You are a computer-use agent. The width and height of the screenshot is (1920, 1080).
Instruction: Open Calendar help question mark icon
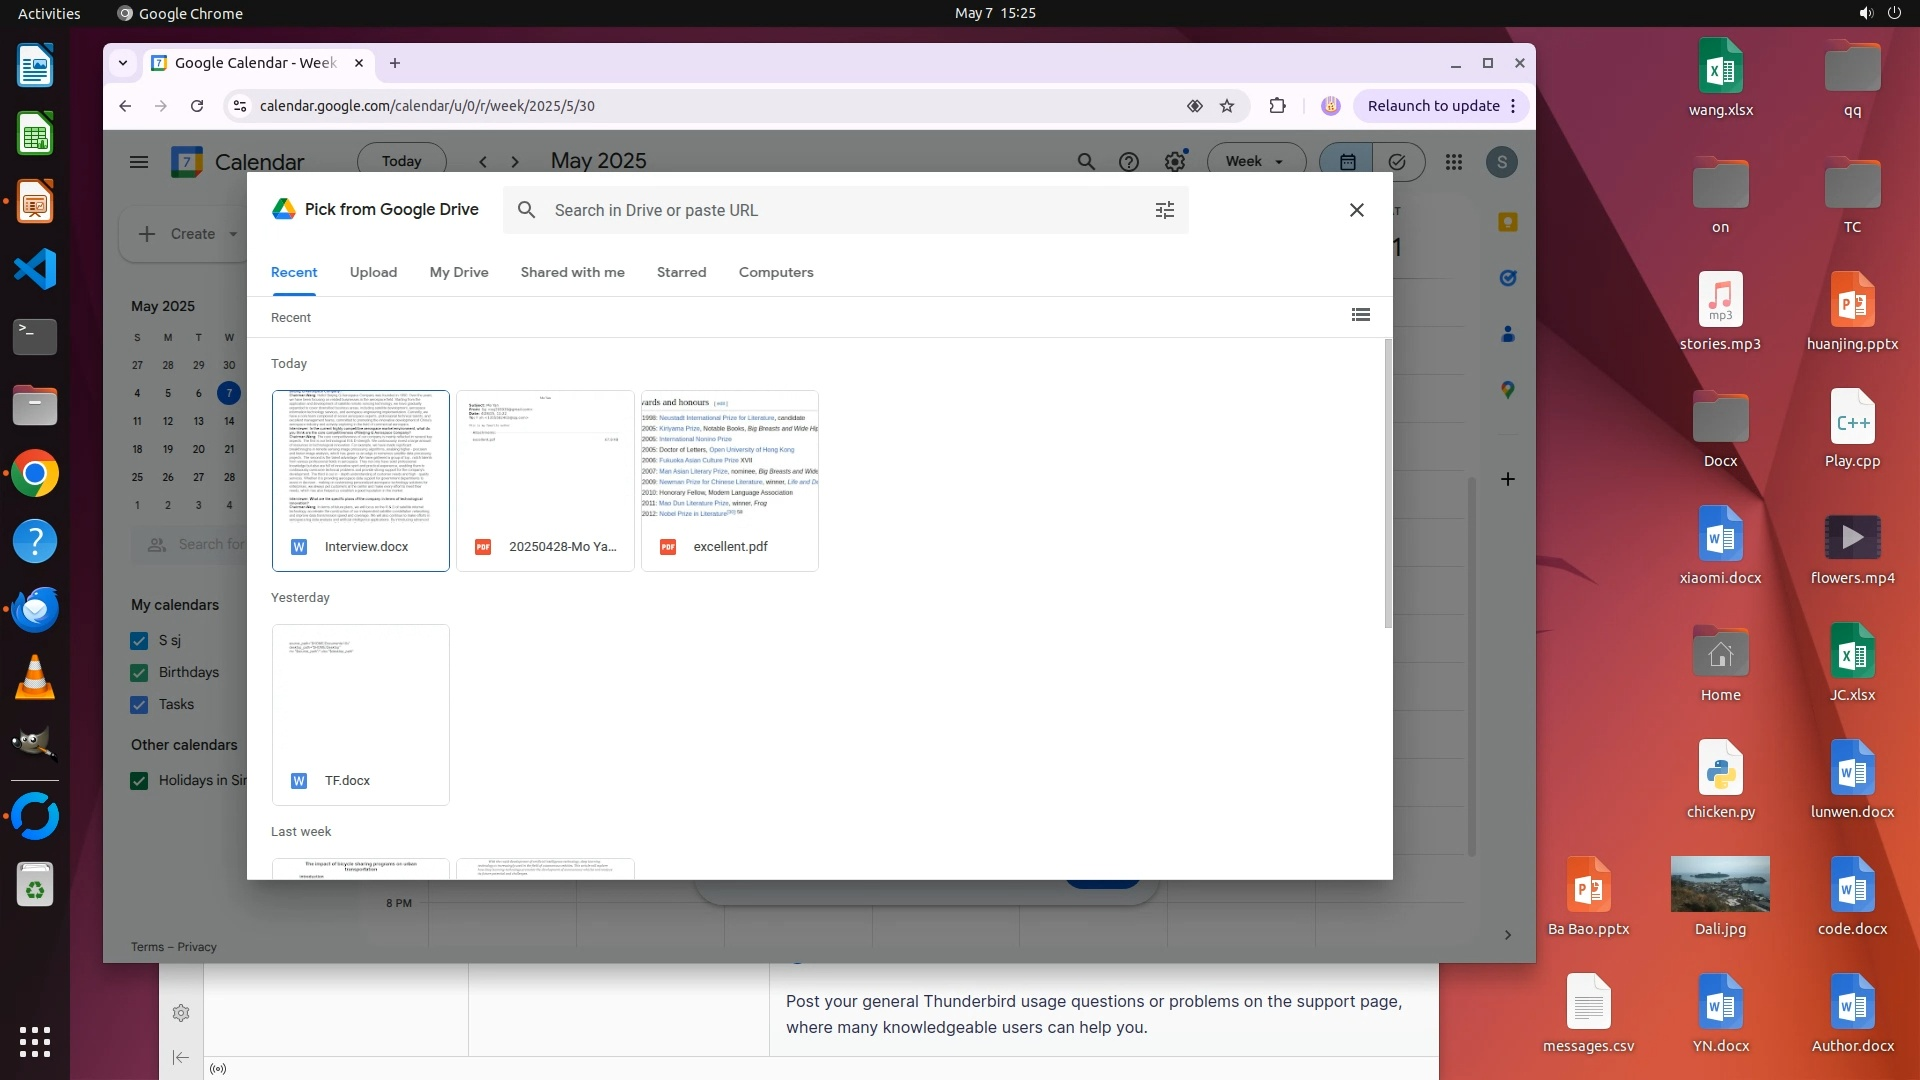coord(1128,162)
